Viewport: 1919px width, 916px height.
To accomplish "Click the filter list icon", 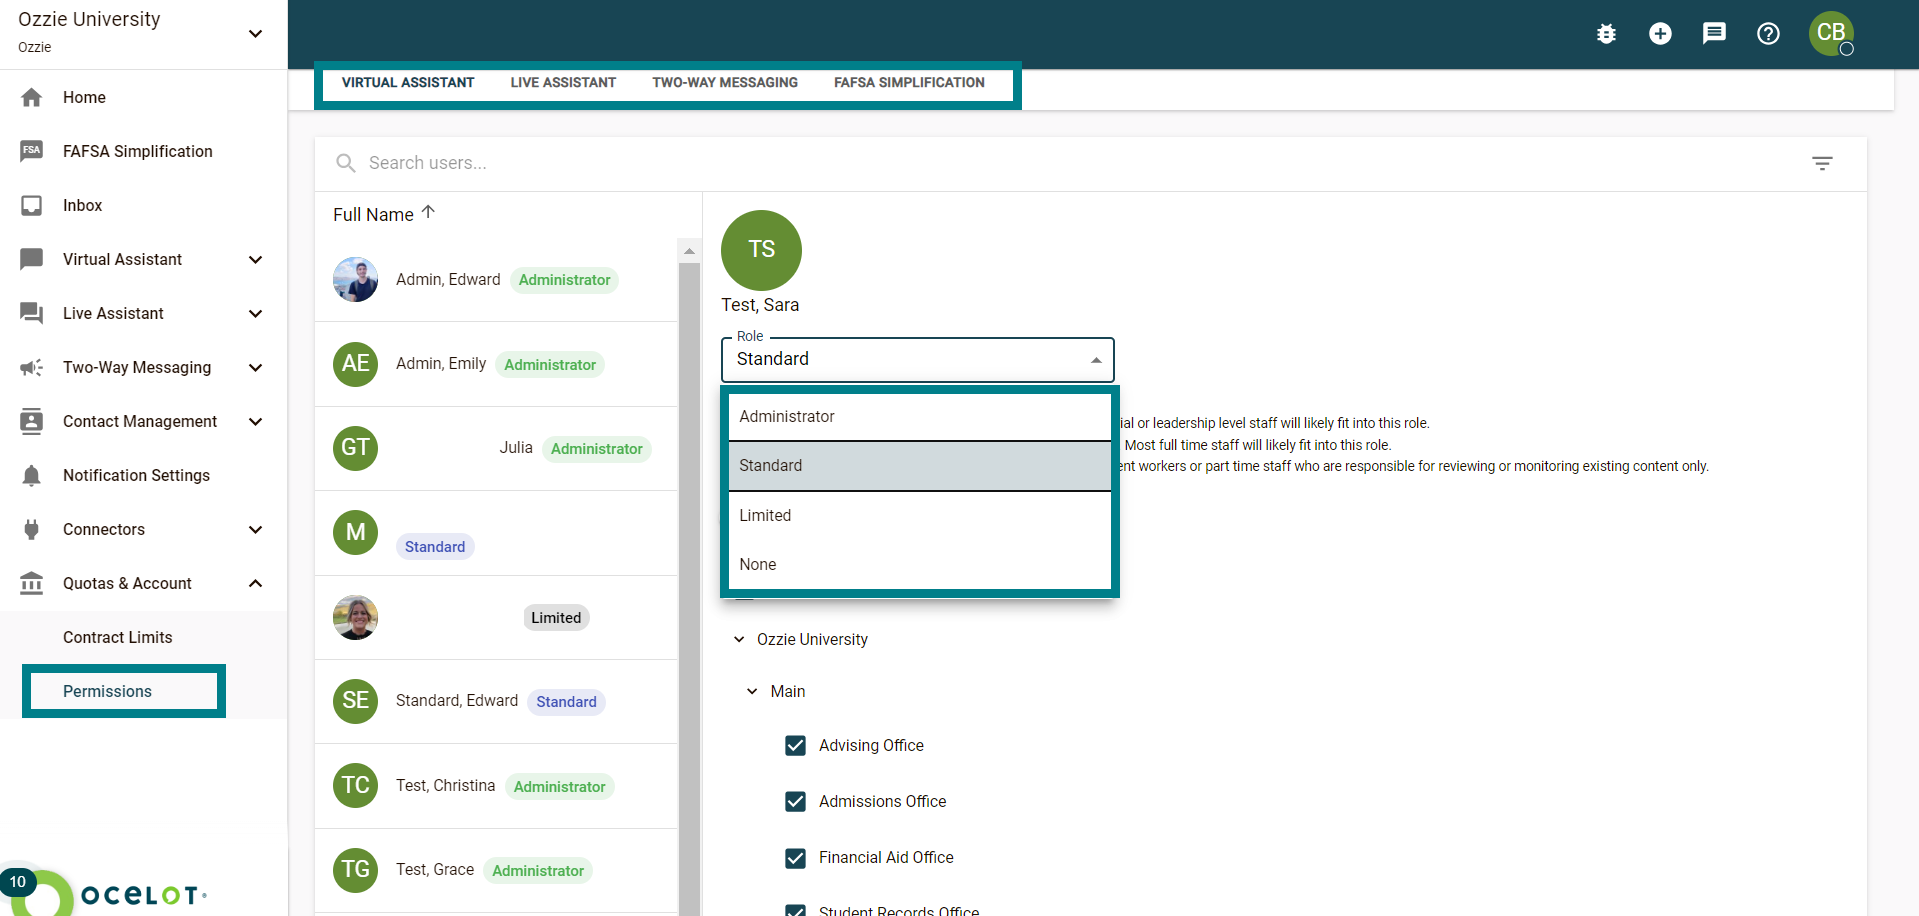I will [x=1822, y=163].
